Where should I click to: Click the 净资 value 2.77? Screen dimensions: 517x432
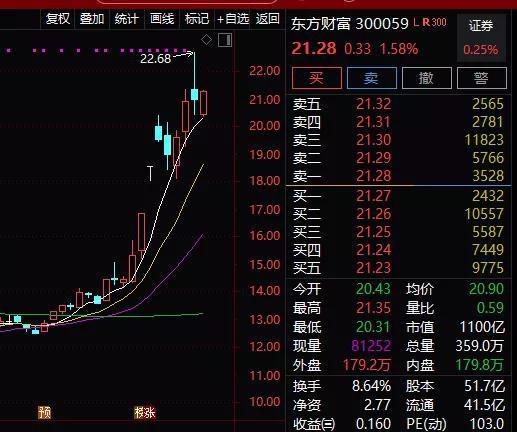point(377,405)
